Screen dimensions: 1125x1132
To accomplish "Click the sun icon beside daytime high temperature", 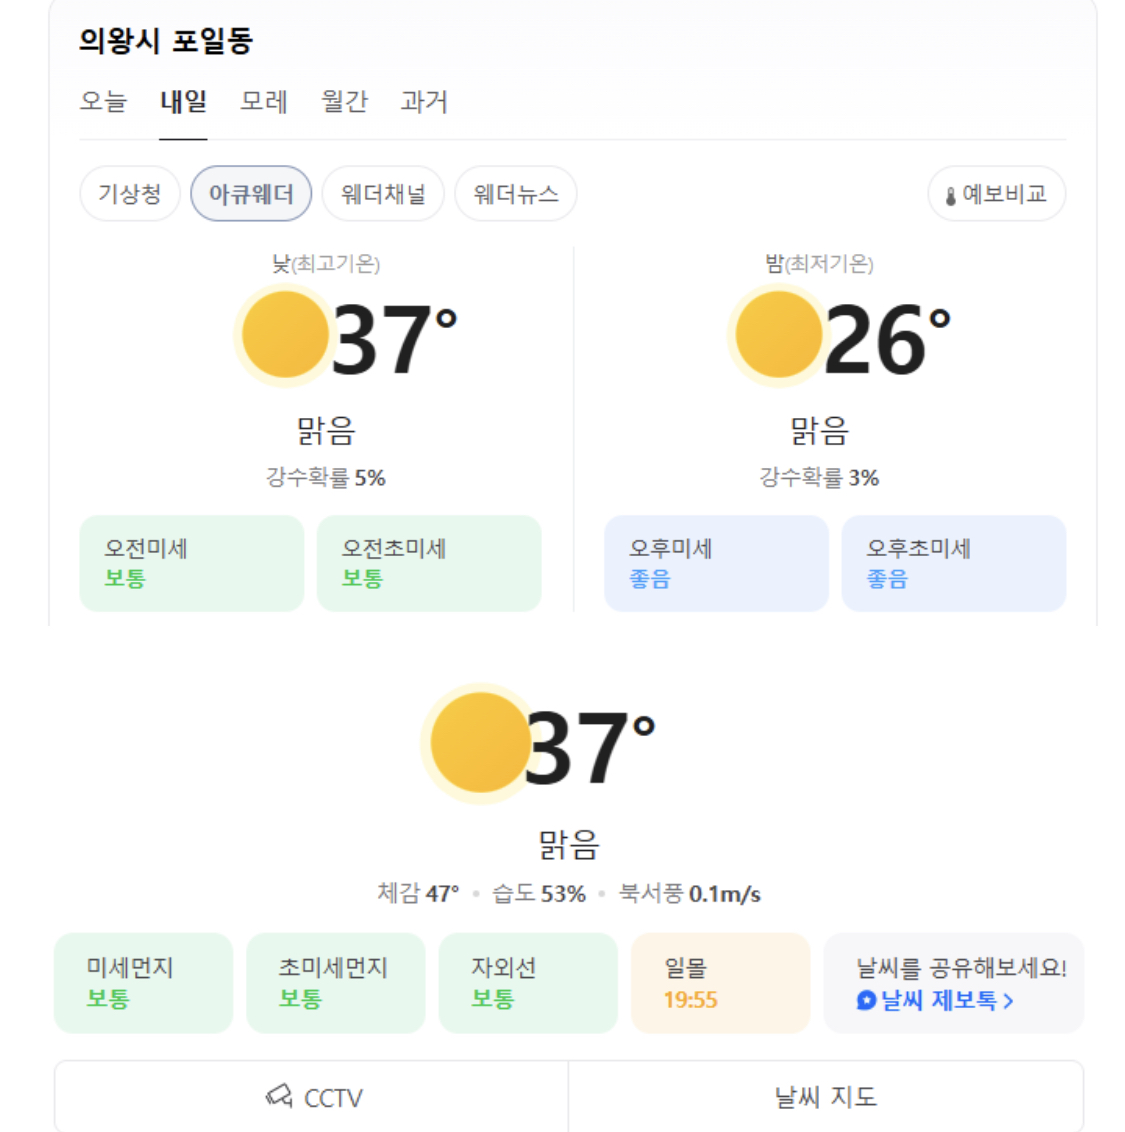I will [x=285, y=334].
